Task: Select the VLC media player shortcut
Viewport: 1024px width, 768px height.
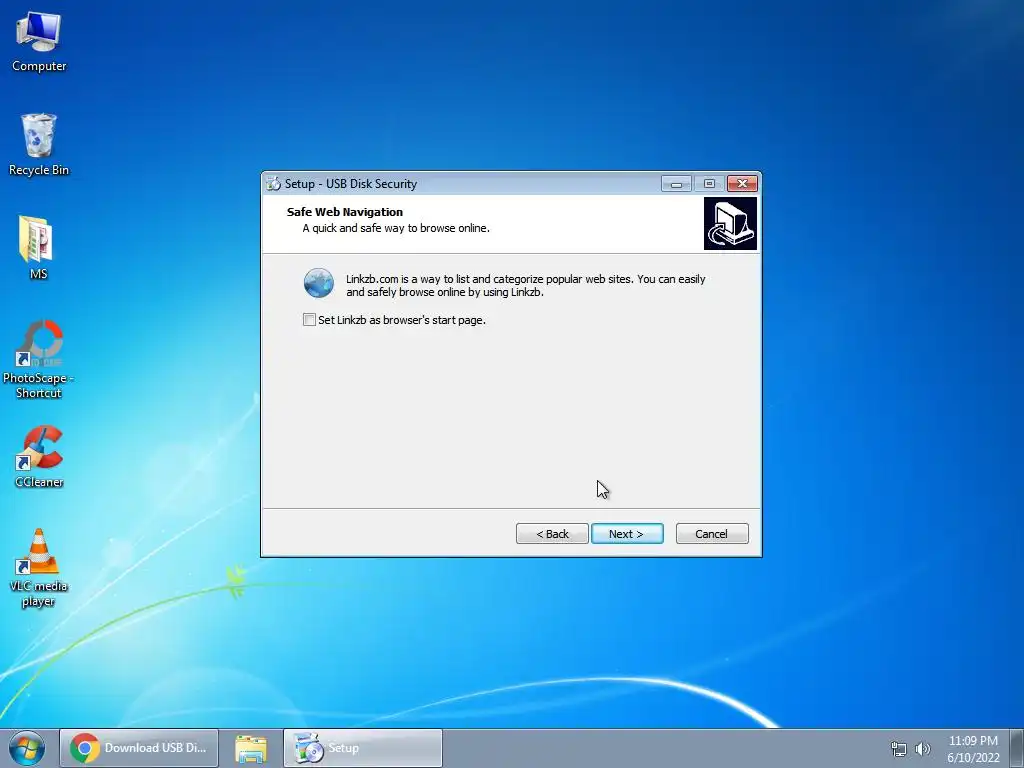Action: click(39, 568)
